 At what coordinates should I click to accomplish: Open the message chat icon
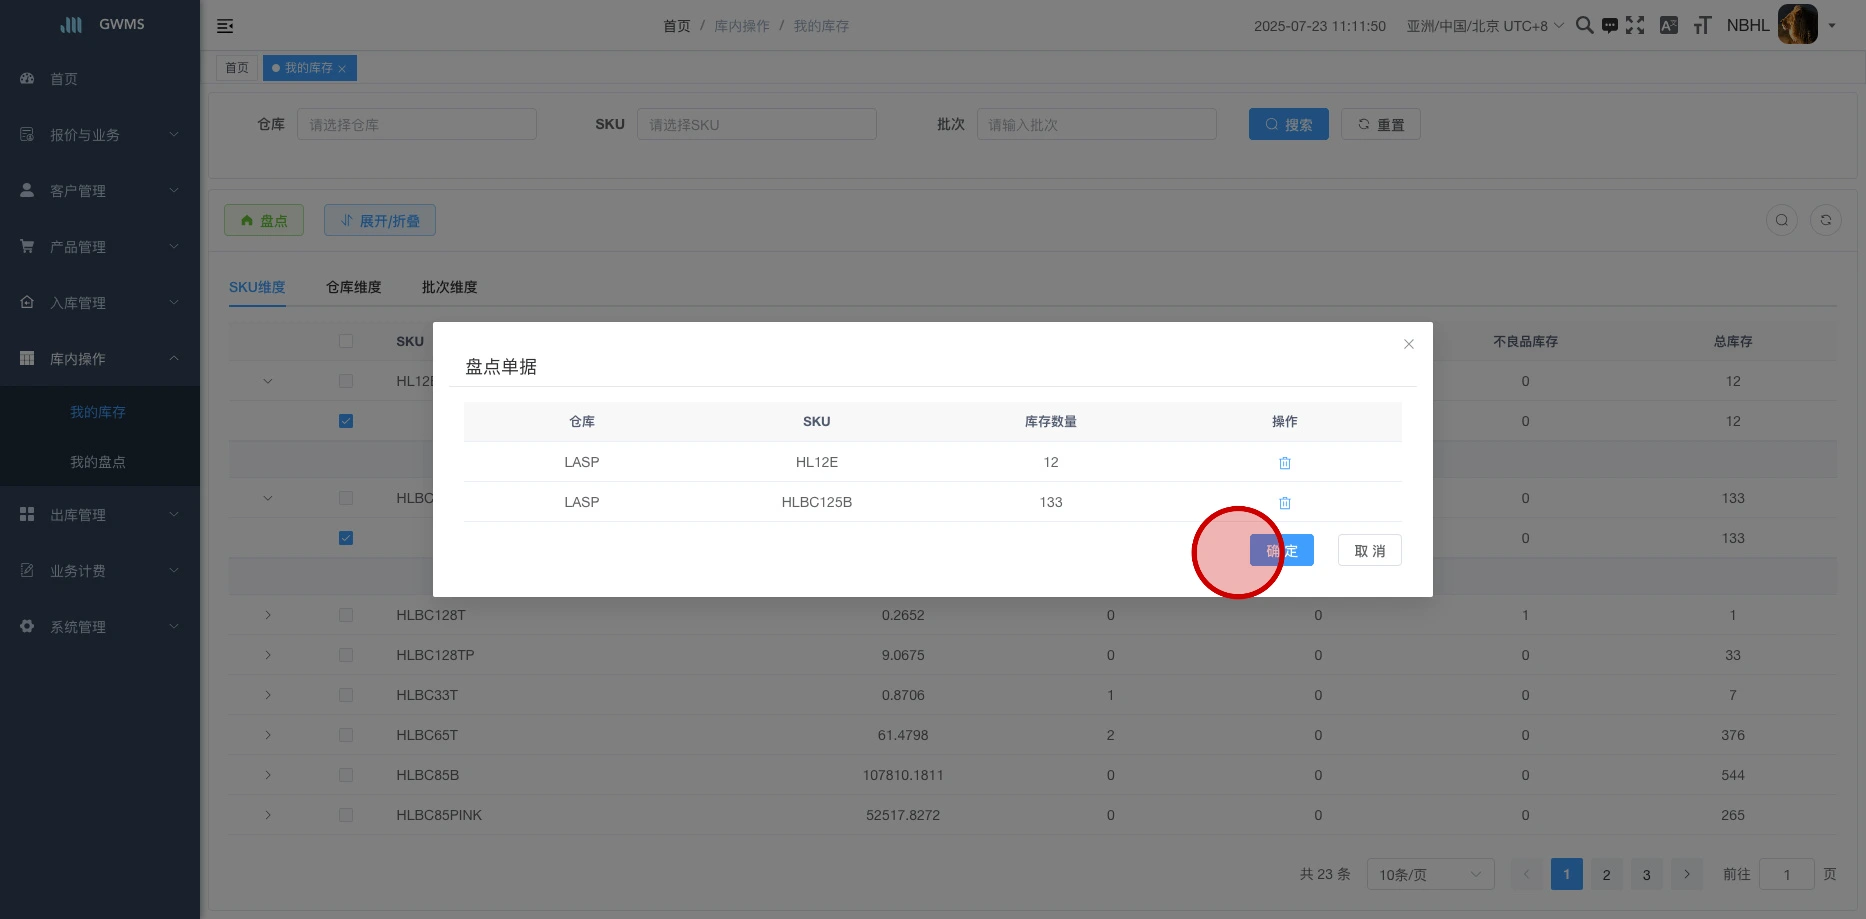pos(1609,26)
